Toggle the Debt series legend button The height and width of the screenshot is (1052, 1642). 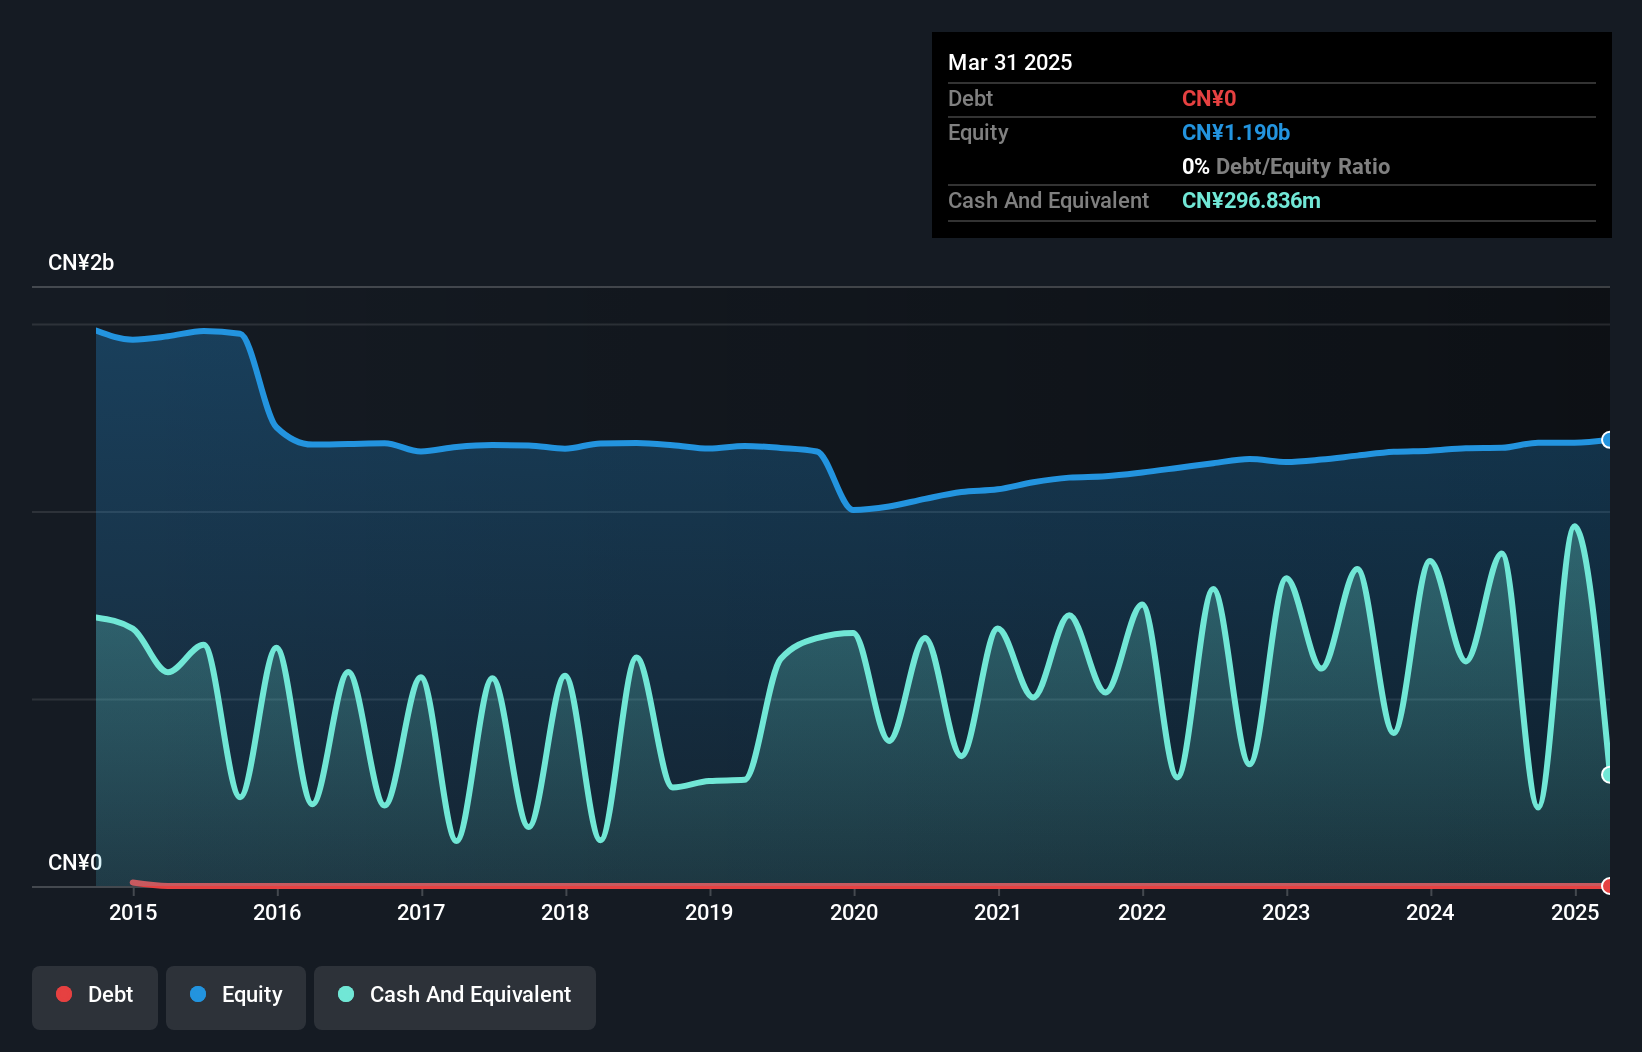(x=95, y=997)
